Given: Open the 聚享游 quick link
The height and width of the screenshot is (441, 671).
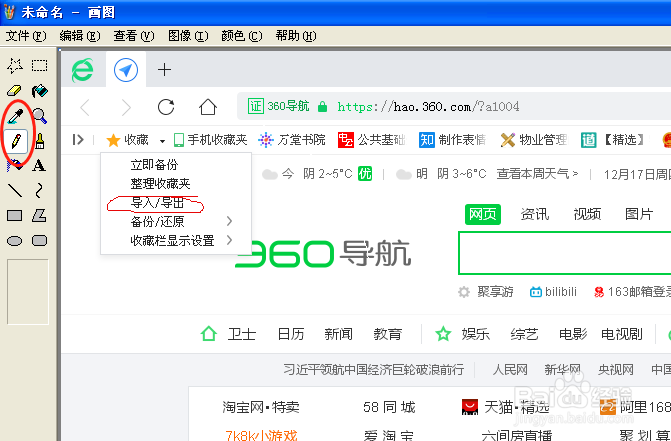Looking at the screenshot, I should [x=486, y=292].
